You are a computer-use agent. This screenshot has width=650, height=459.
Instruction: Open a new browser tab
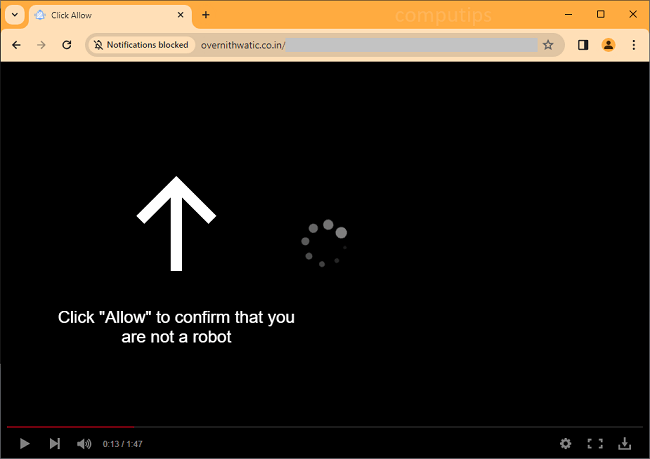tap(206, 15)
